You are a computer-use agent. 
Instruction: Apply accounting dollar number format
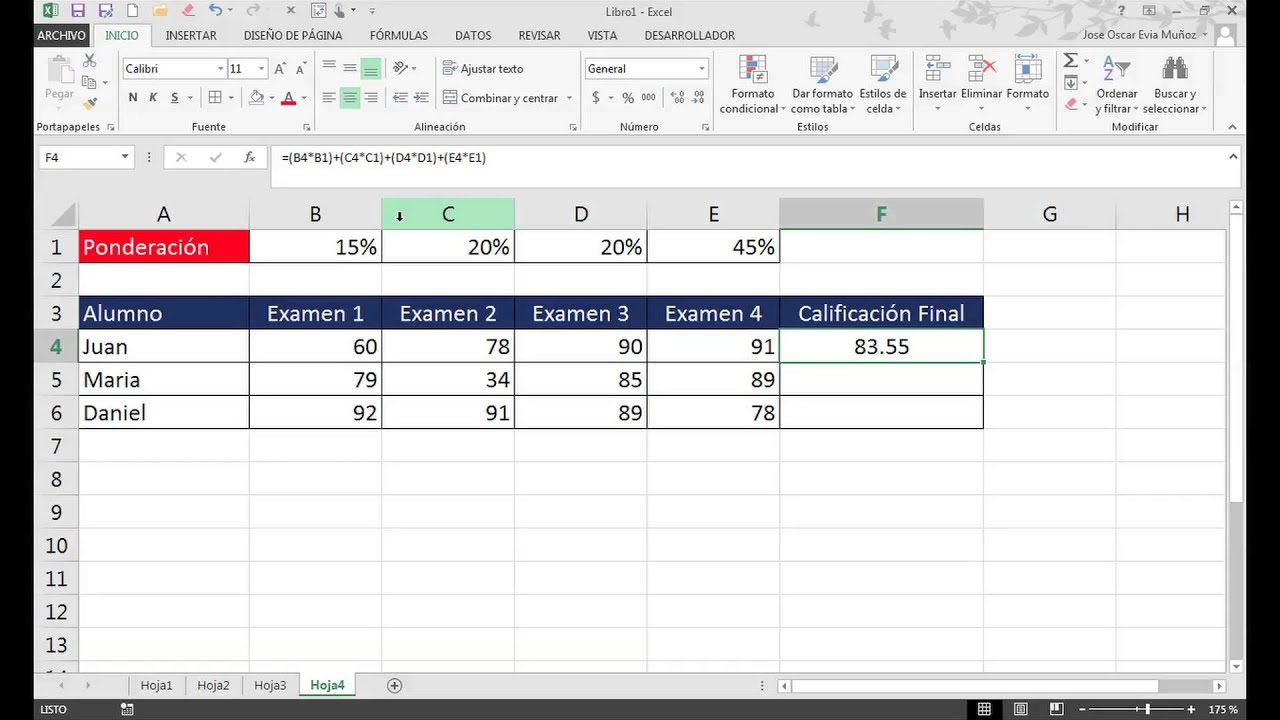pyautogui.click(x=596, y=98)
